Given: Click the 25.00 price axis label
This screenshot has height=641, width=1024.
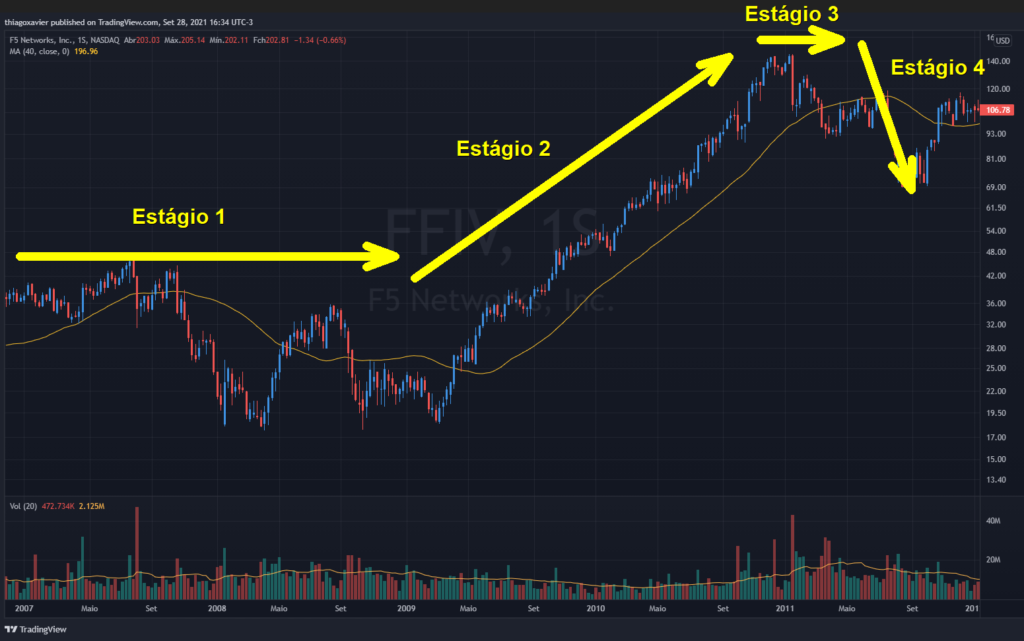Looking at the screenshot, I should pyautogui.click(x=997, y=369).
